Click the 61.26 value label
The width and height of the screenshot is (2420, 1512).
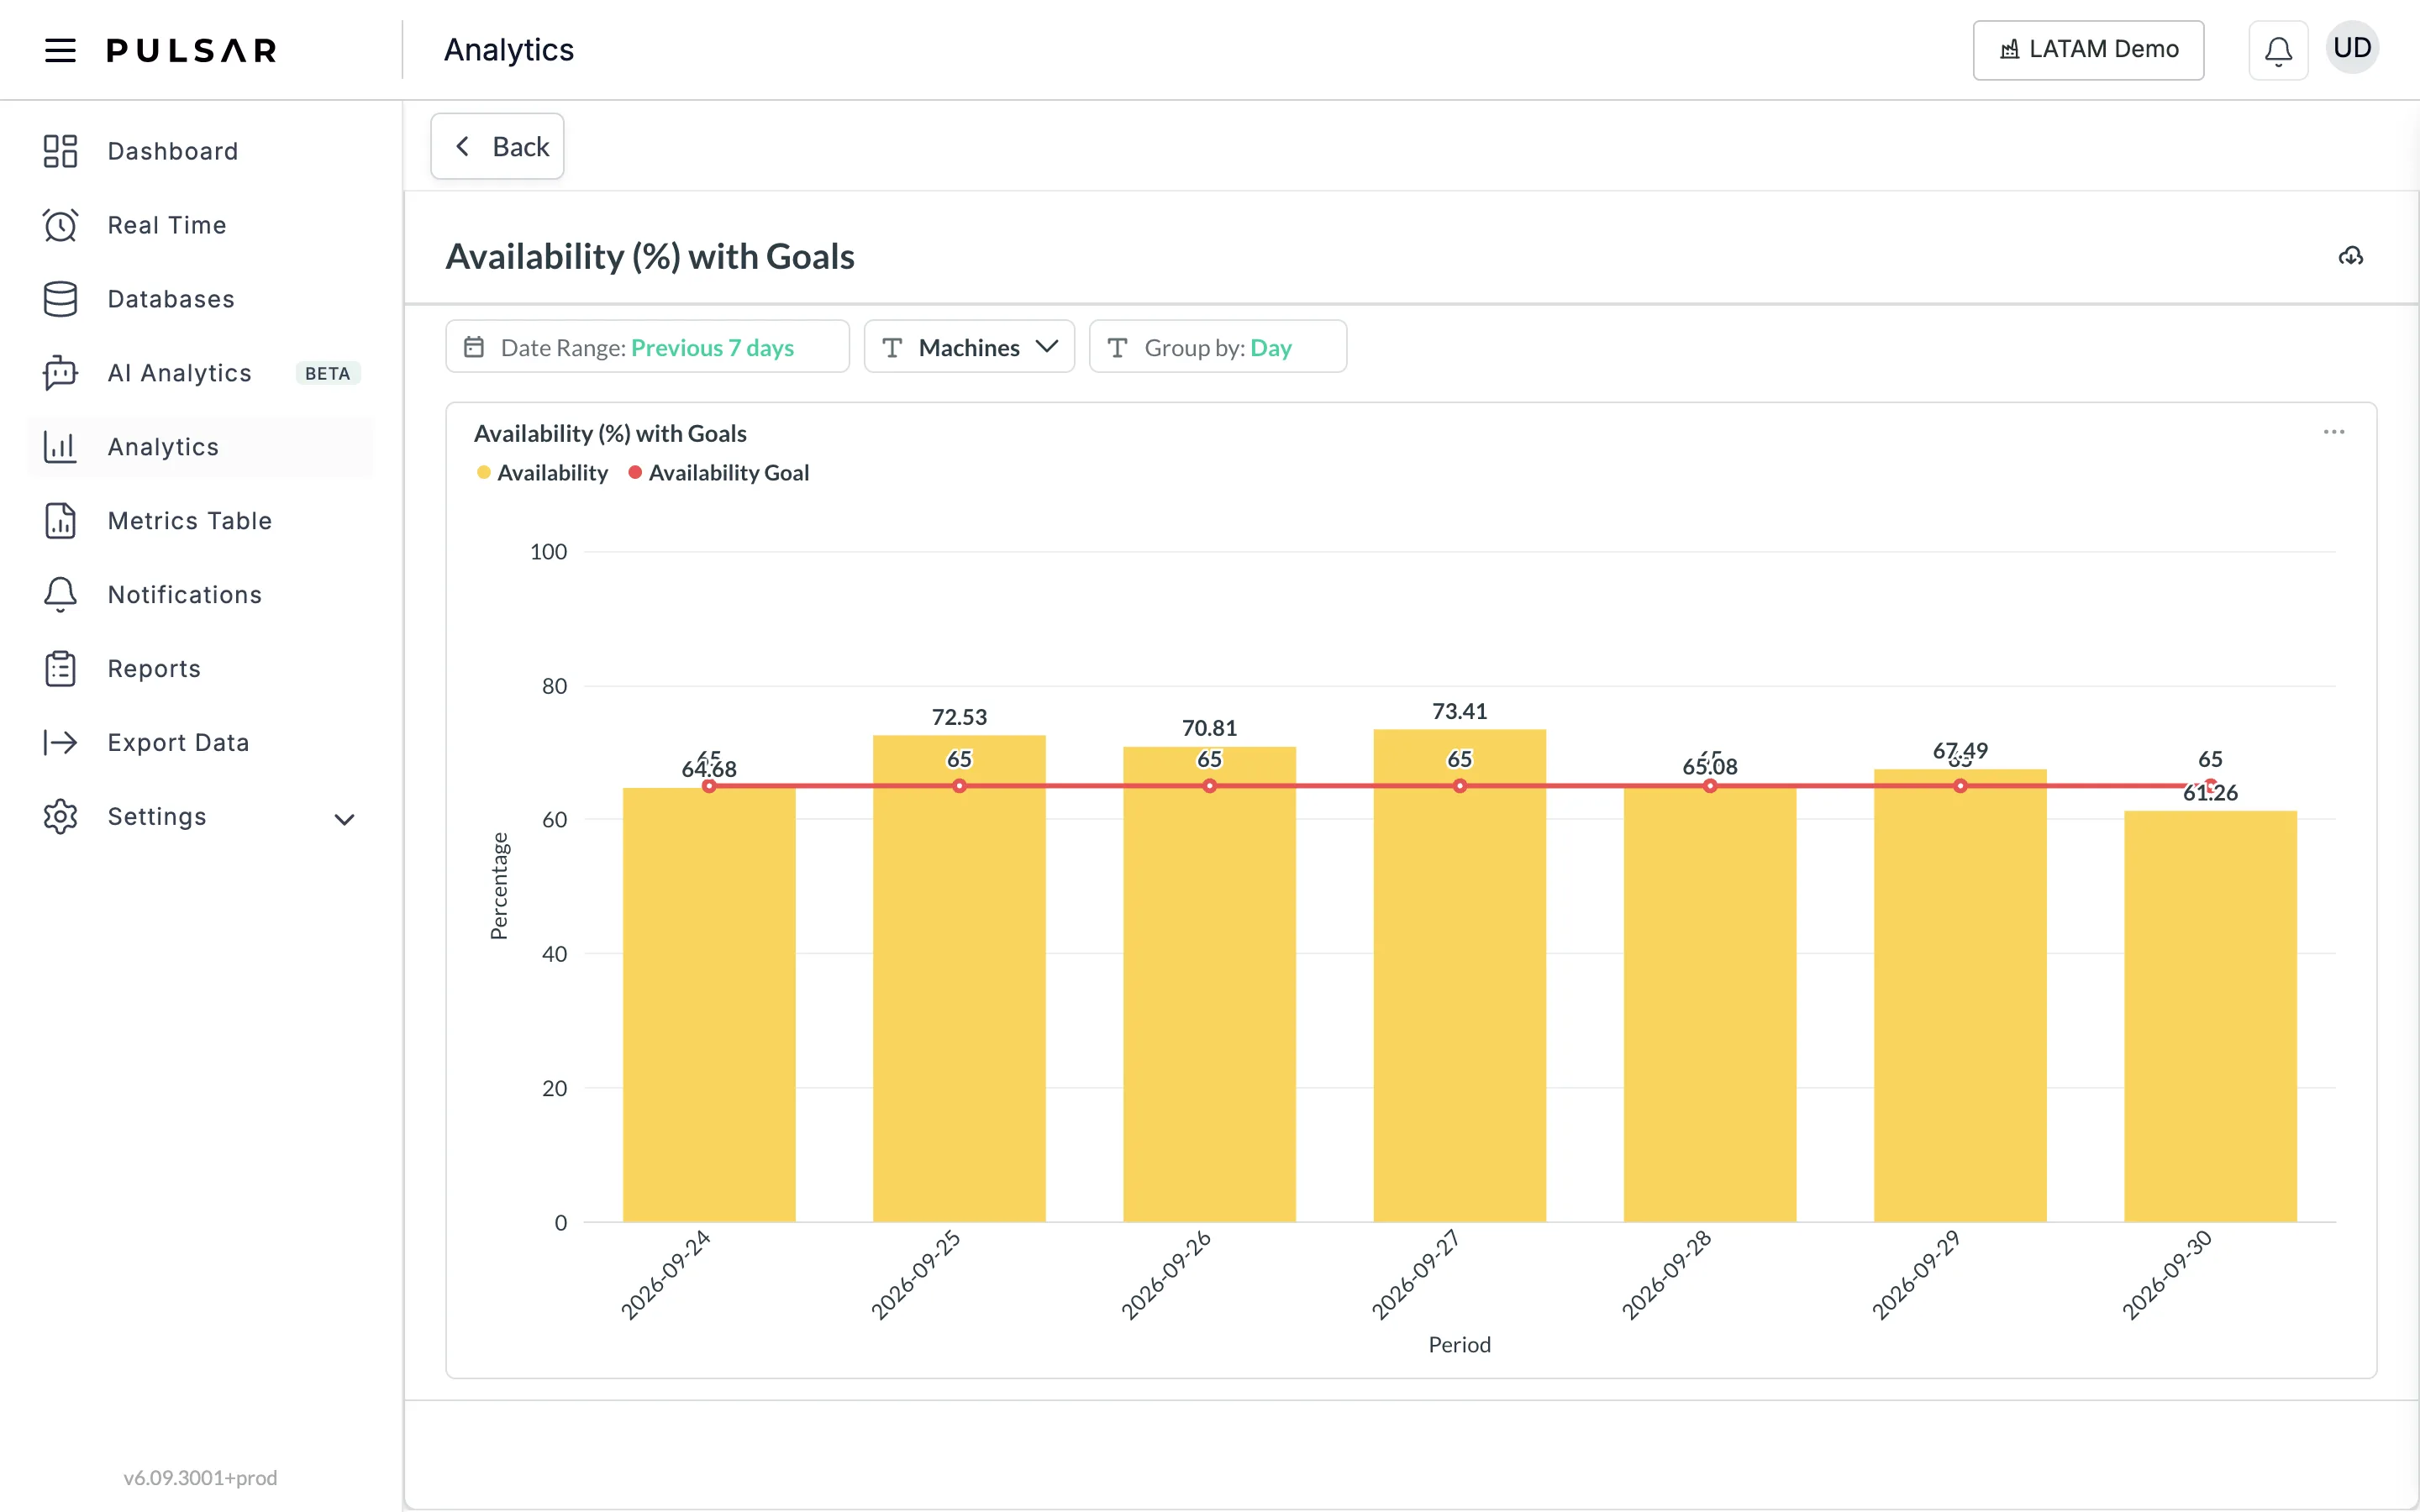point(2210,793)
